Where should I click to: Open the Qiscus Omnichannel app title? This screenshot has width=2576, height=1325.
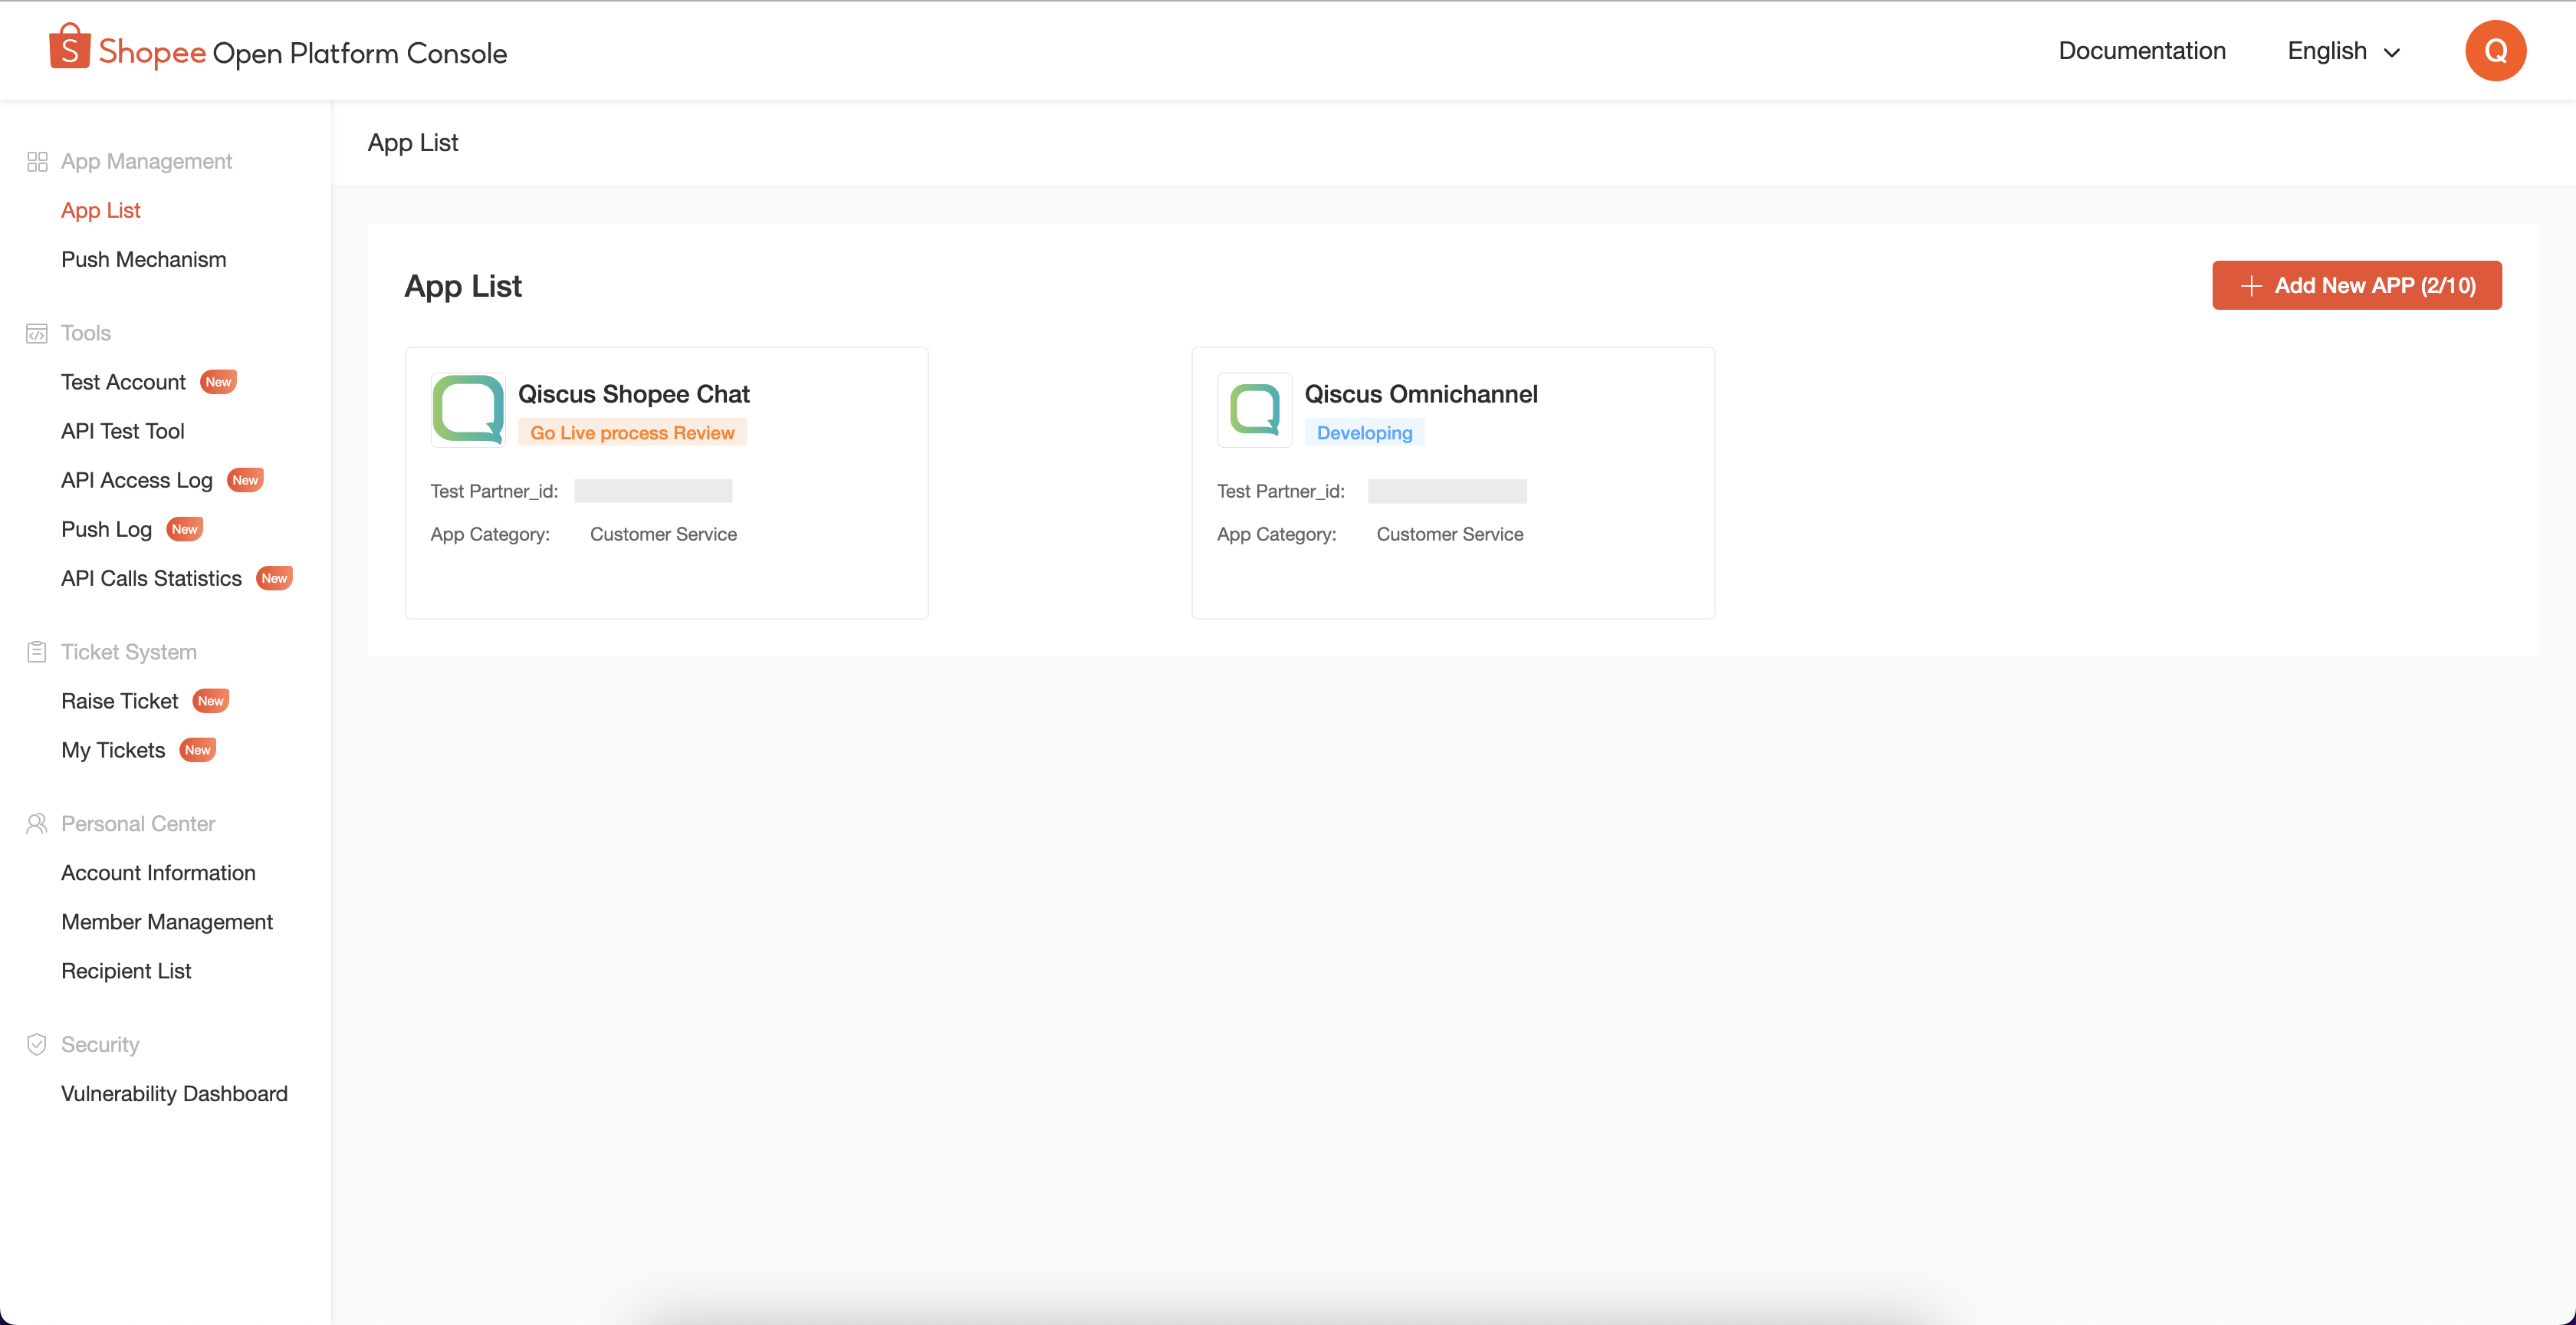click(1421, 394)
